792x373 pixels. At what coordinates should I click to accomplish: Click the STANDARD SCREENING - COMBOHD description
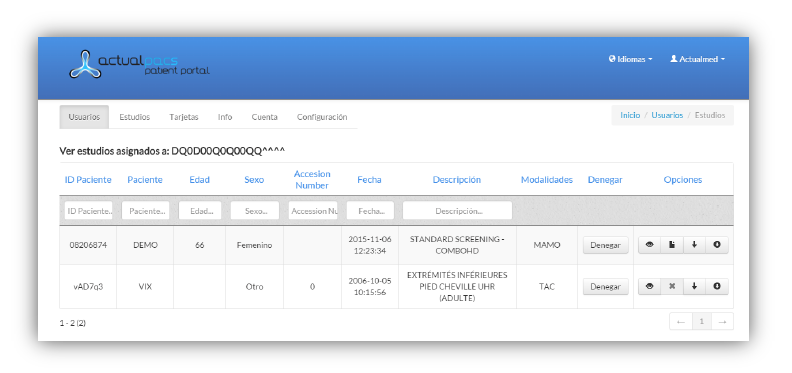point(457,245)
